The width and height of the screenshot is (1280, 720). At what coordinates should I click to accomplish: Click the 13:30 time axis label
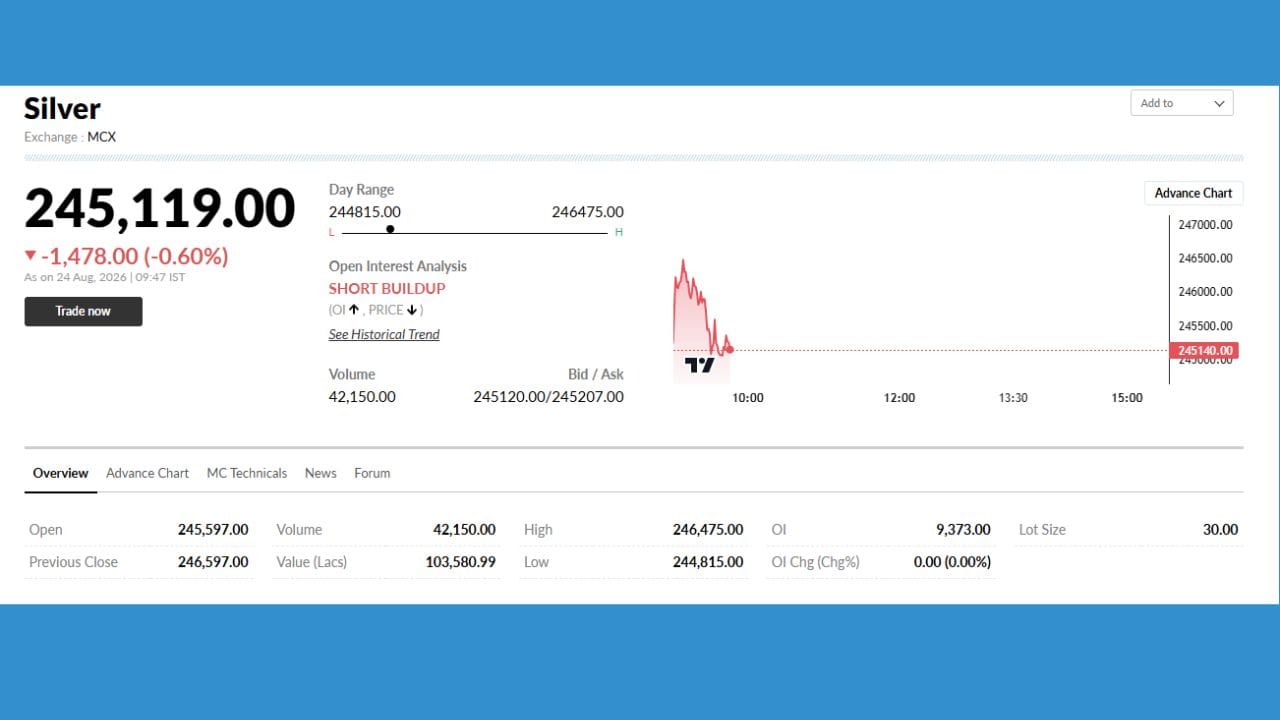(x=1013, y=398)
